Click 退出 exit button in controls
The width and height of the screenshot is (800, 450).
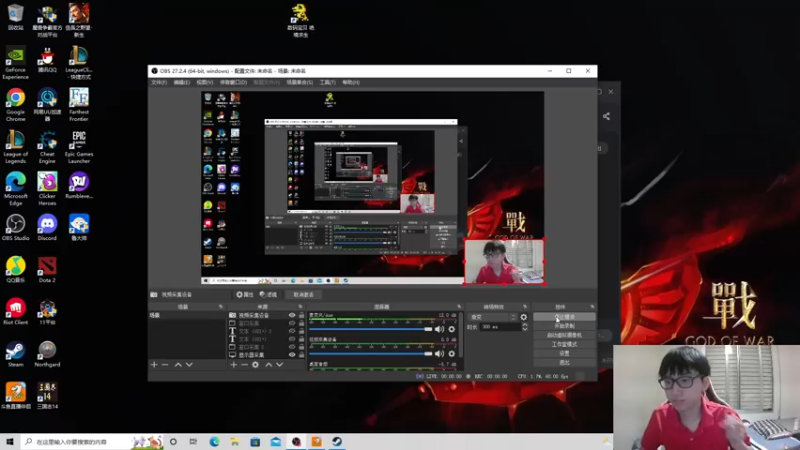[564, 363]
